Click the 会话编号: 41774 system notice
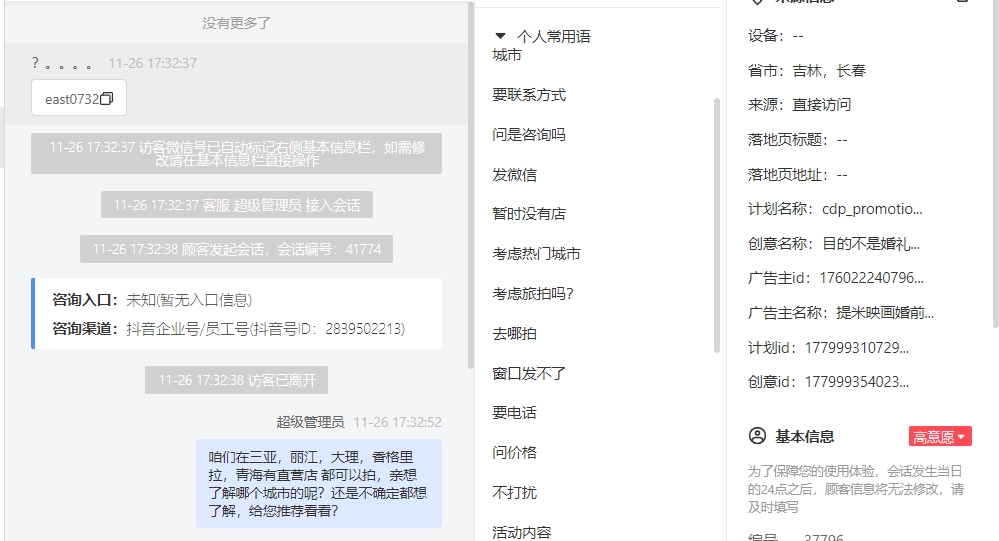 [x=236, y=249]
